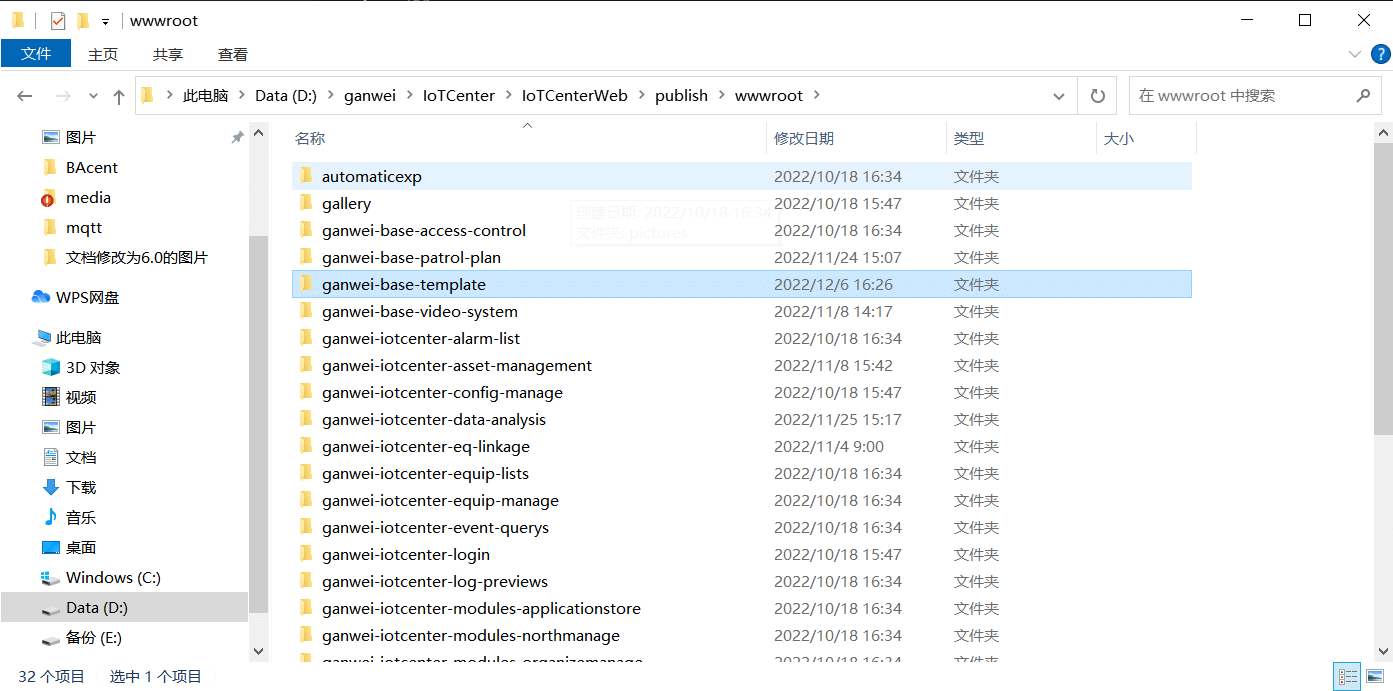The height and width of the screenshot is (691, 1393).
Task: Click ganwei in the address breadcrumb
Action: (x=370, y=96)
